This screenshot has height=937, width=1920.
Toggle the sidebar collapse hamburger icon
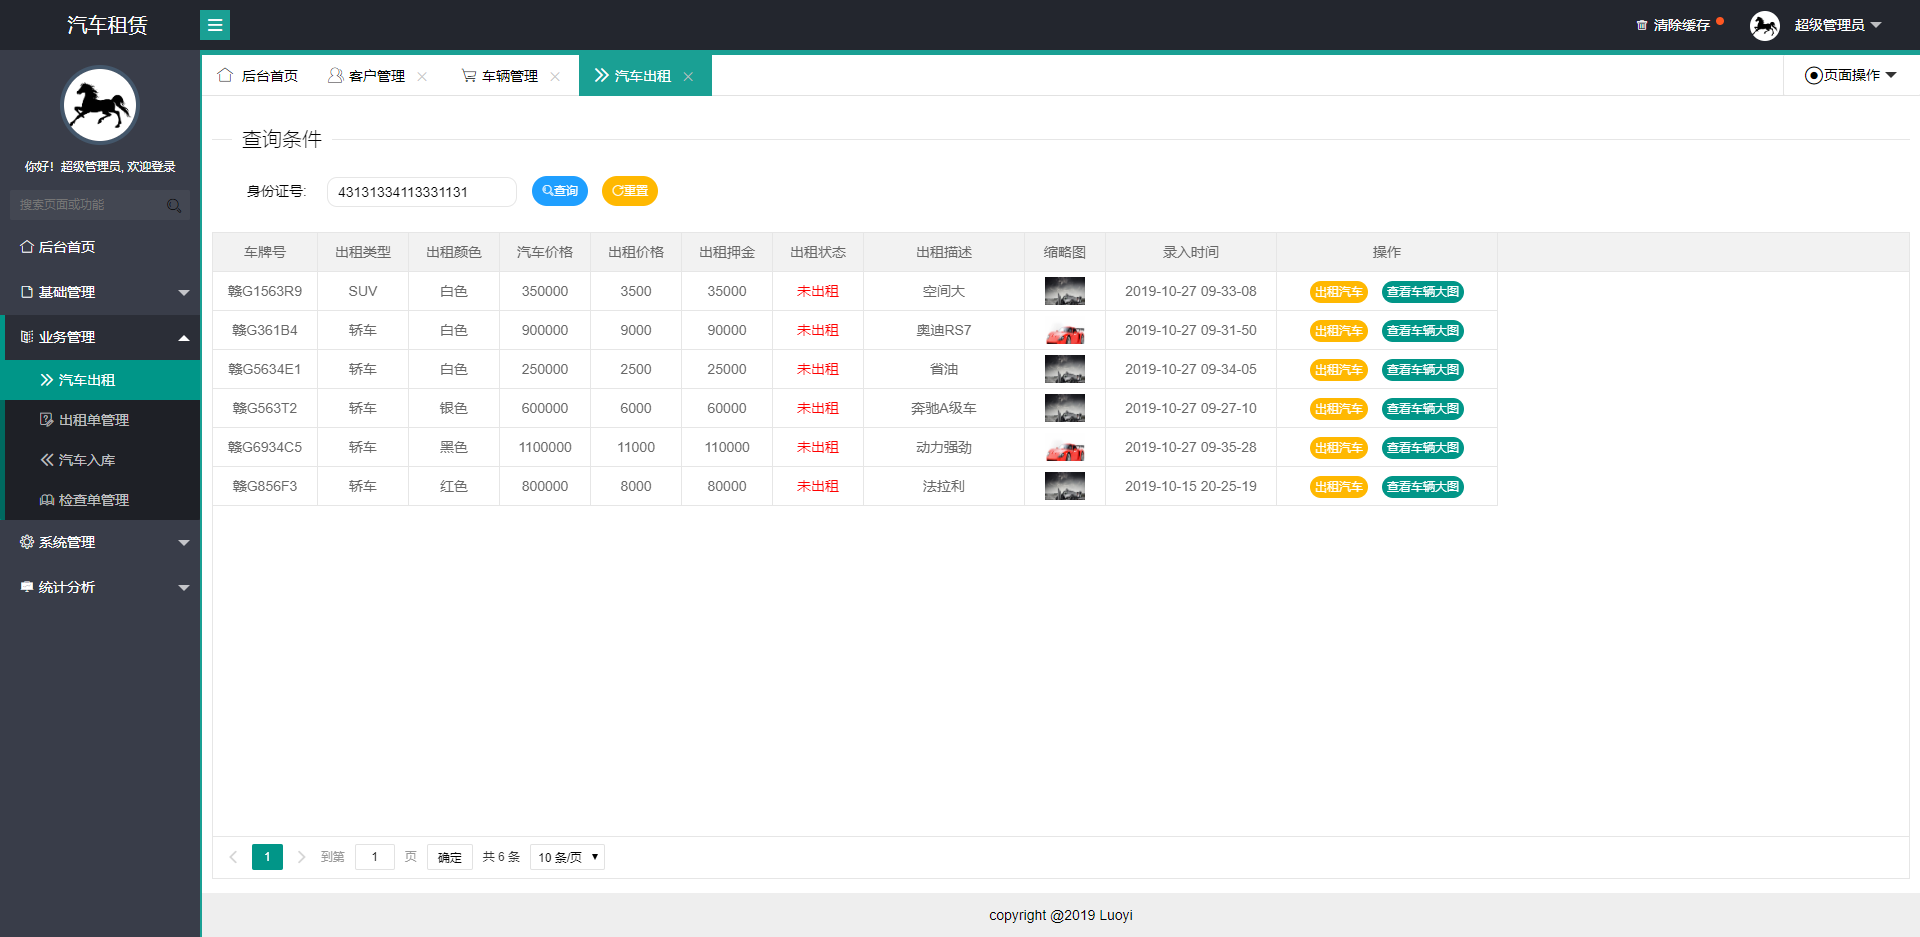[215, 25]
